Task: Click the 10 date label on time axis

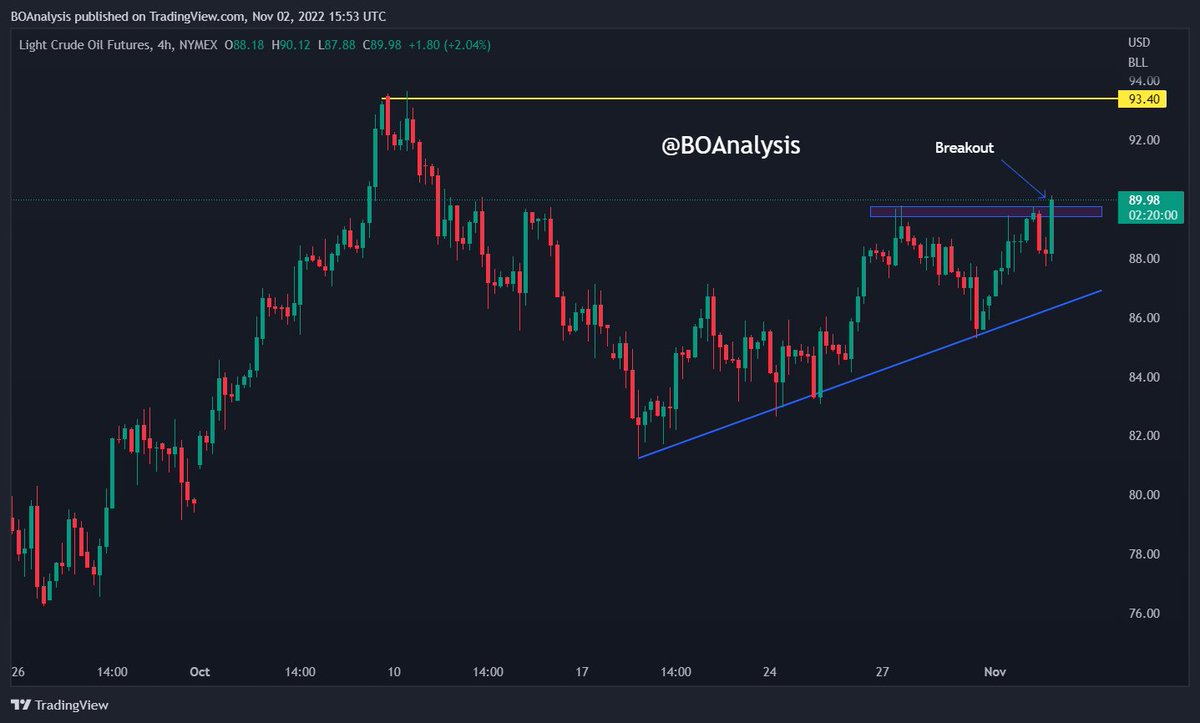Action: [x=394, y=672]
